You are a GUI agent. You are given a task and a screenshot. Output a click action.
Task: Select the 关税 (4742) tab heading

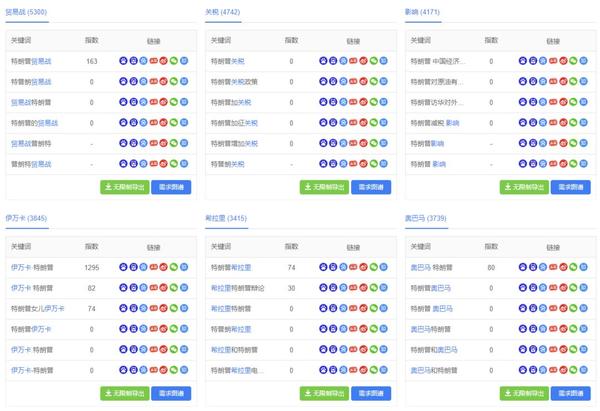223,12
